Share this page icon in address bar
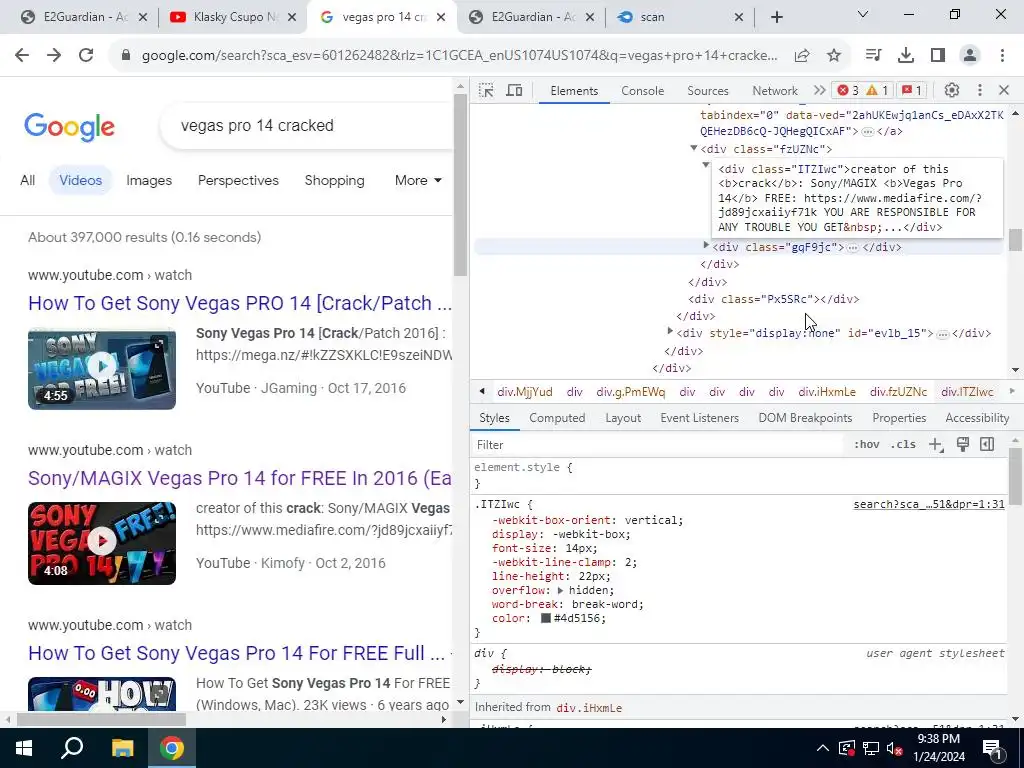This screenshot has width=1024, height=768. click(x=802, y=56)
